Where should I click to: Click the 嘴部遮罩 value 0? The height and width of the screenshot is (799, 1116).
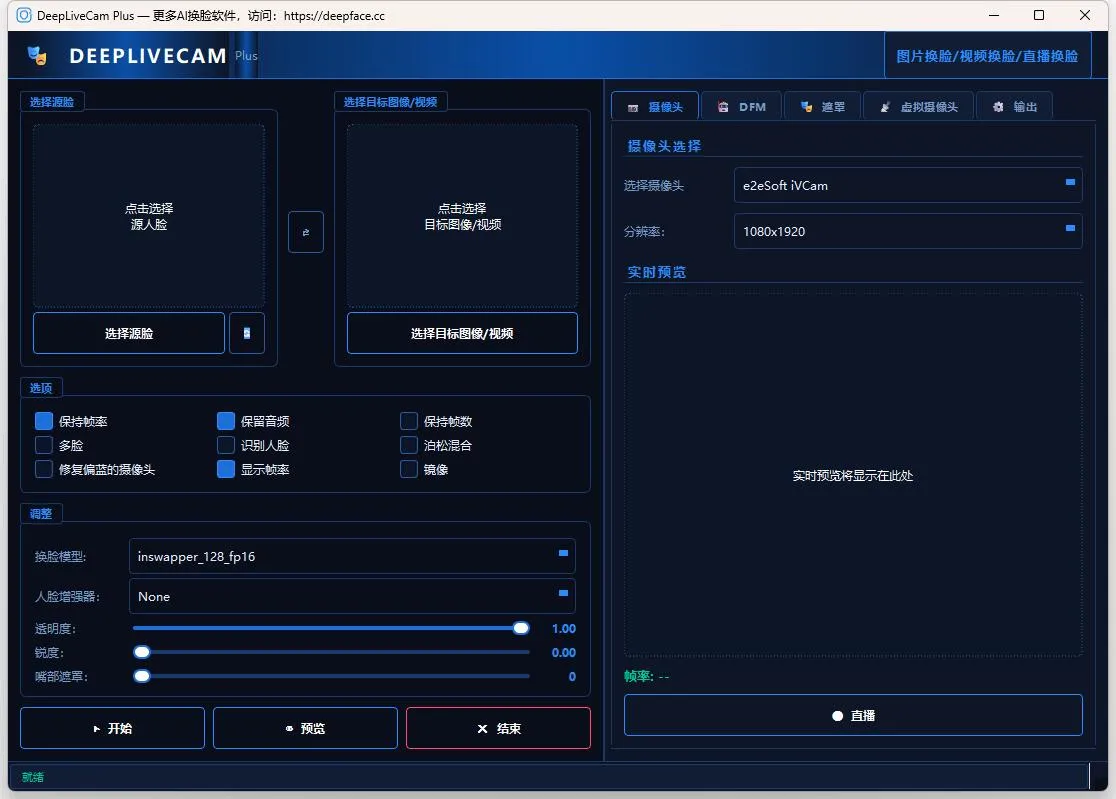pyautogui.click(x=572, y=677)
